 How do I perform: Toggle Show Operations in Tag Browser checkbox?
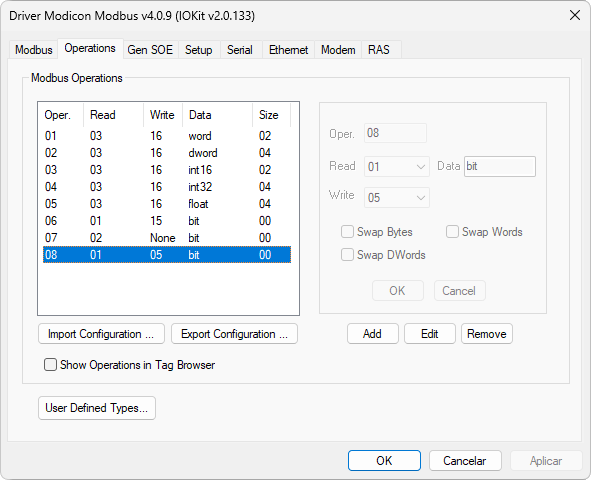50,365
